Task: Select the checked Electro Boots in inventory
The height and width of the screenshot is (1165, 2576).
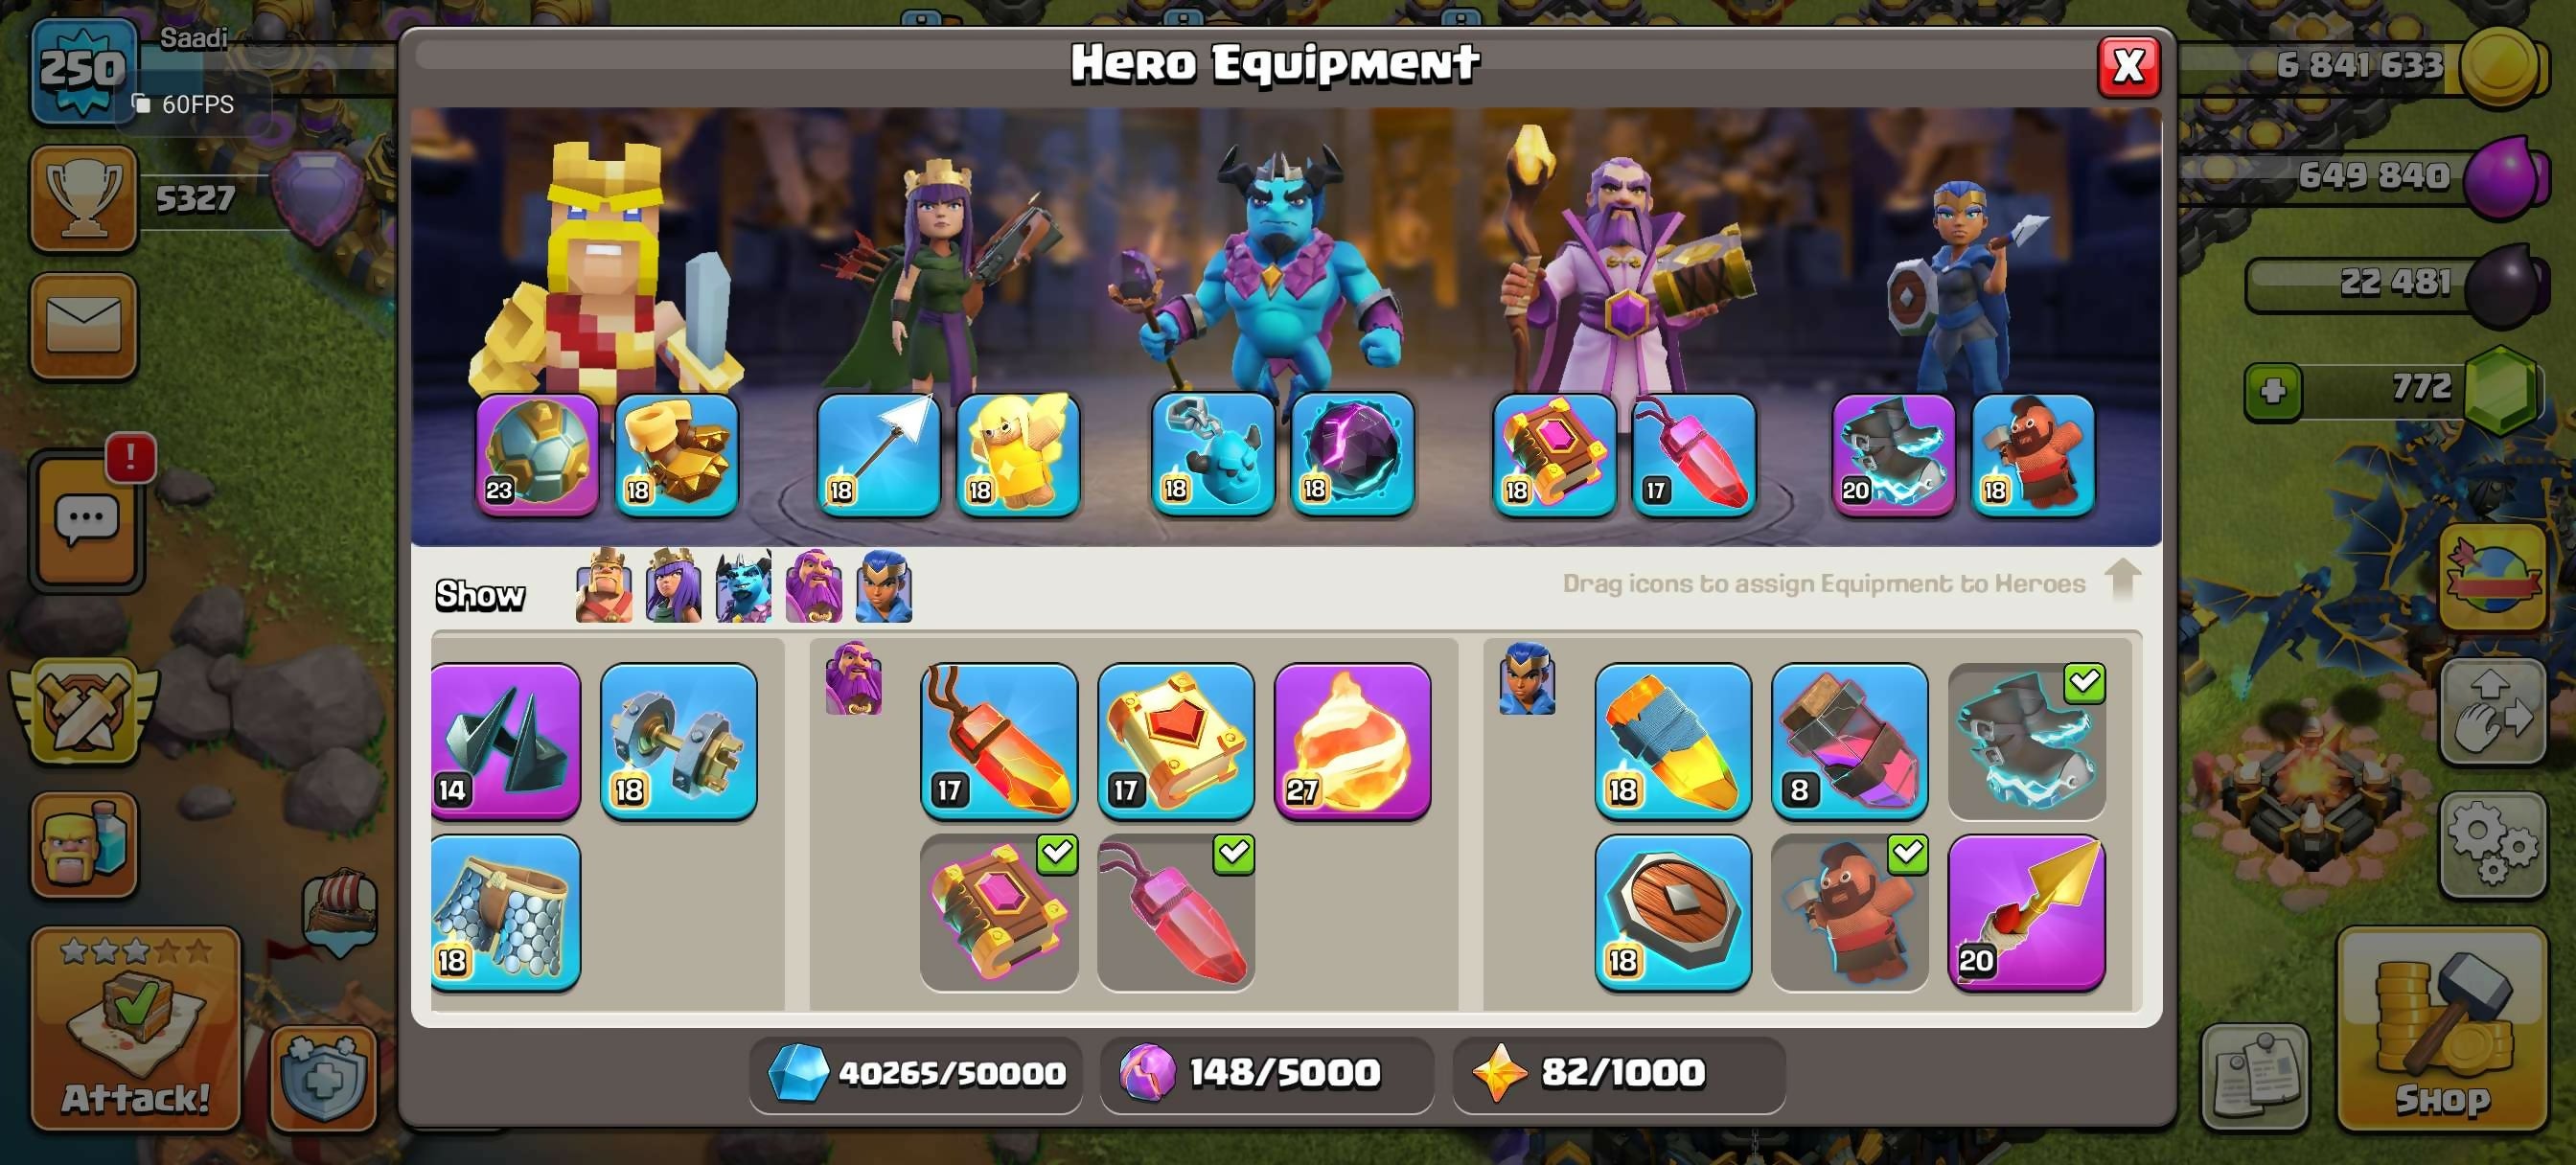Action: tap(2027, 741)
